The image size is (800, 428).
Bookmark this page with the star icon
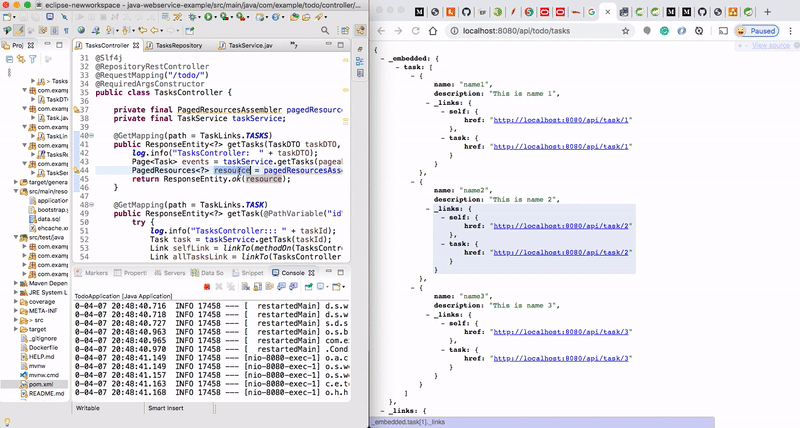pos(626,31)
